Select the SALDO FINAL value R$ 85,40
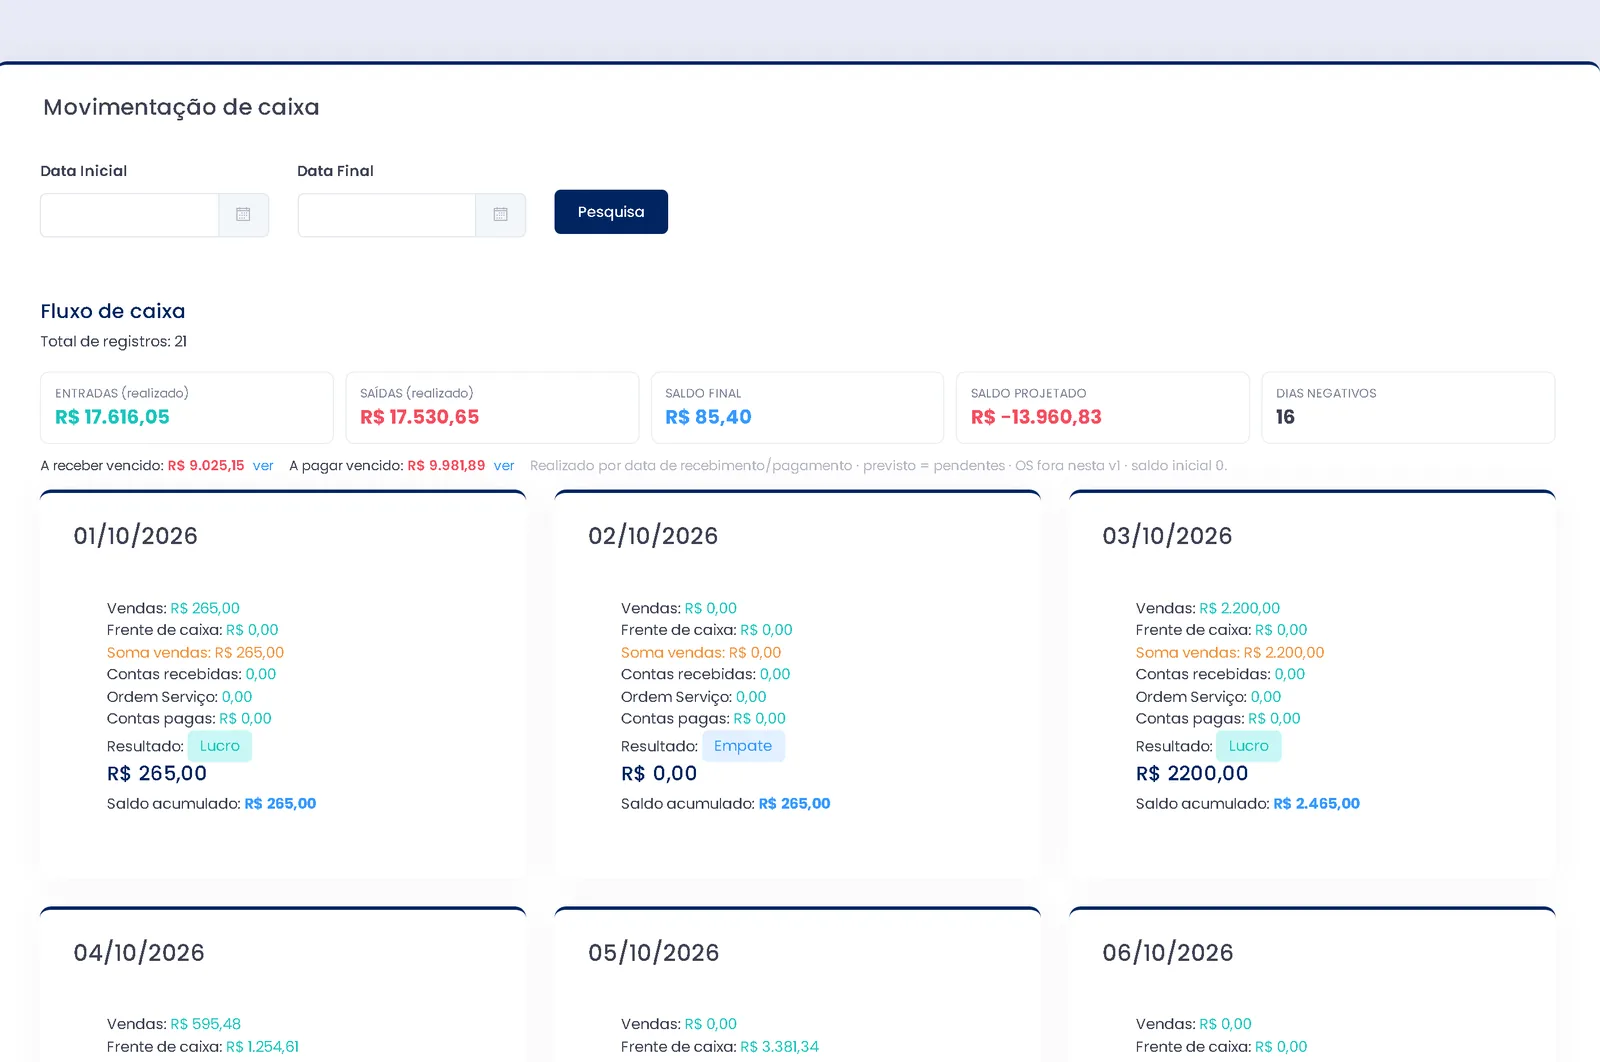Screen dimensions: 1600x1062 point(708,417)
